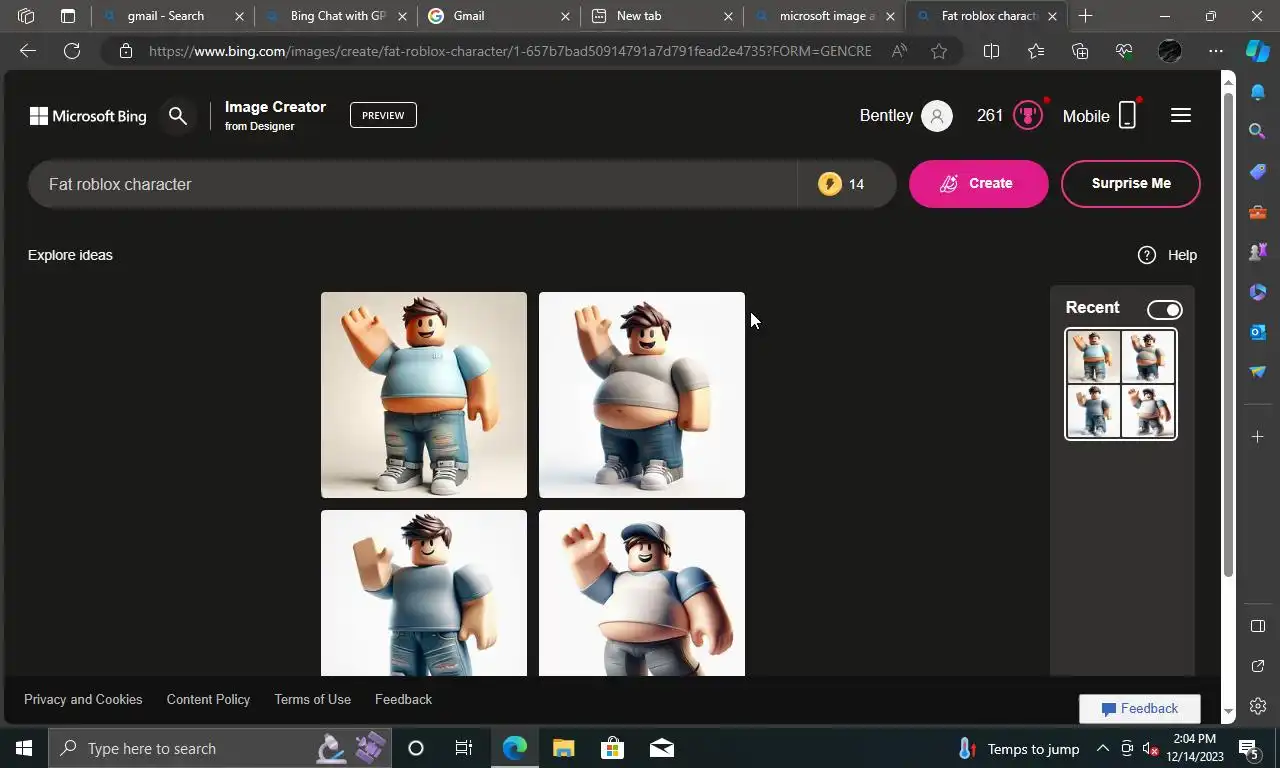Open Mobile phone icon link
Viewport: 1280px width, 768px height.
1127,116
